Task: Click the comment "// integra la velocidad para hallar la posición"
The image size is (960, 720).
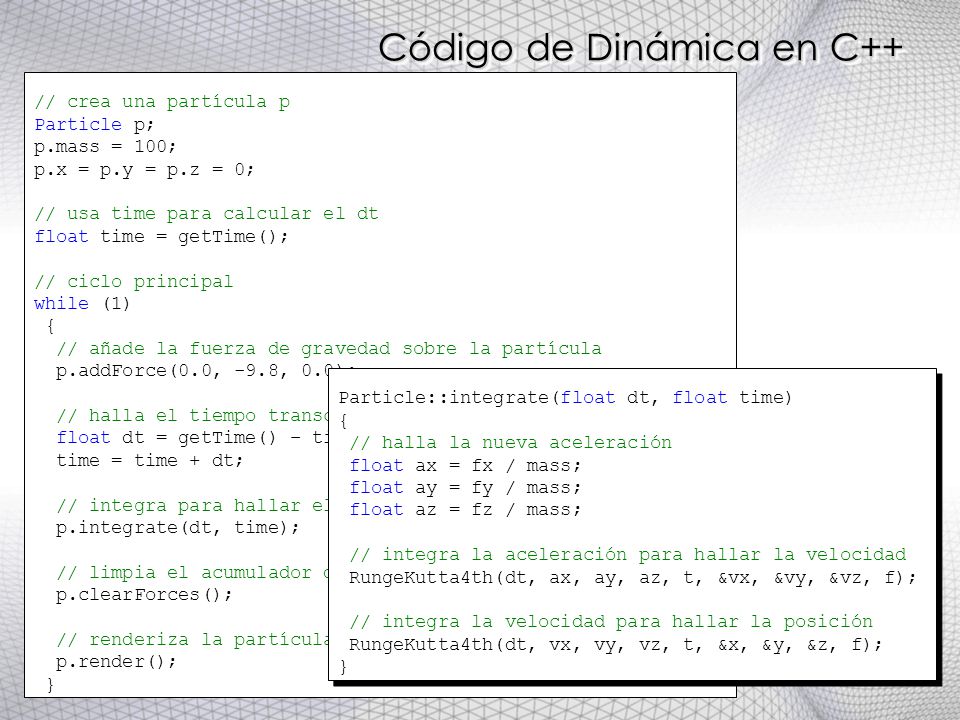Action: click(x=611, y=621)
